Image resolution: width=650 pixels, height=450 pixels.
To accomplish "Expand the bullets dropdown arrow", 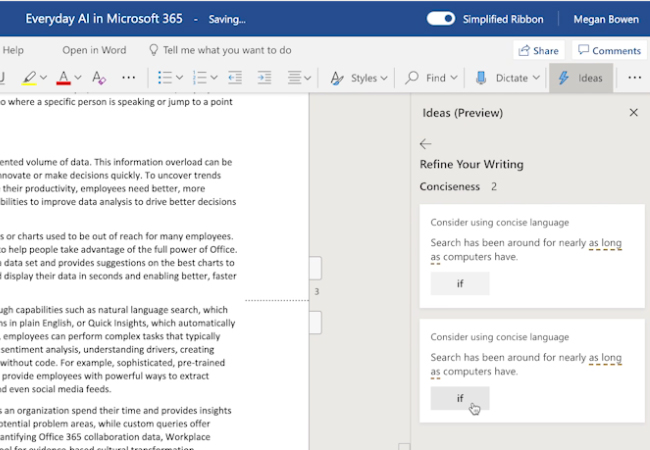I will 179,77.
